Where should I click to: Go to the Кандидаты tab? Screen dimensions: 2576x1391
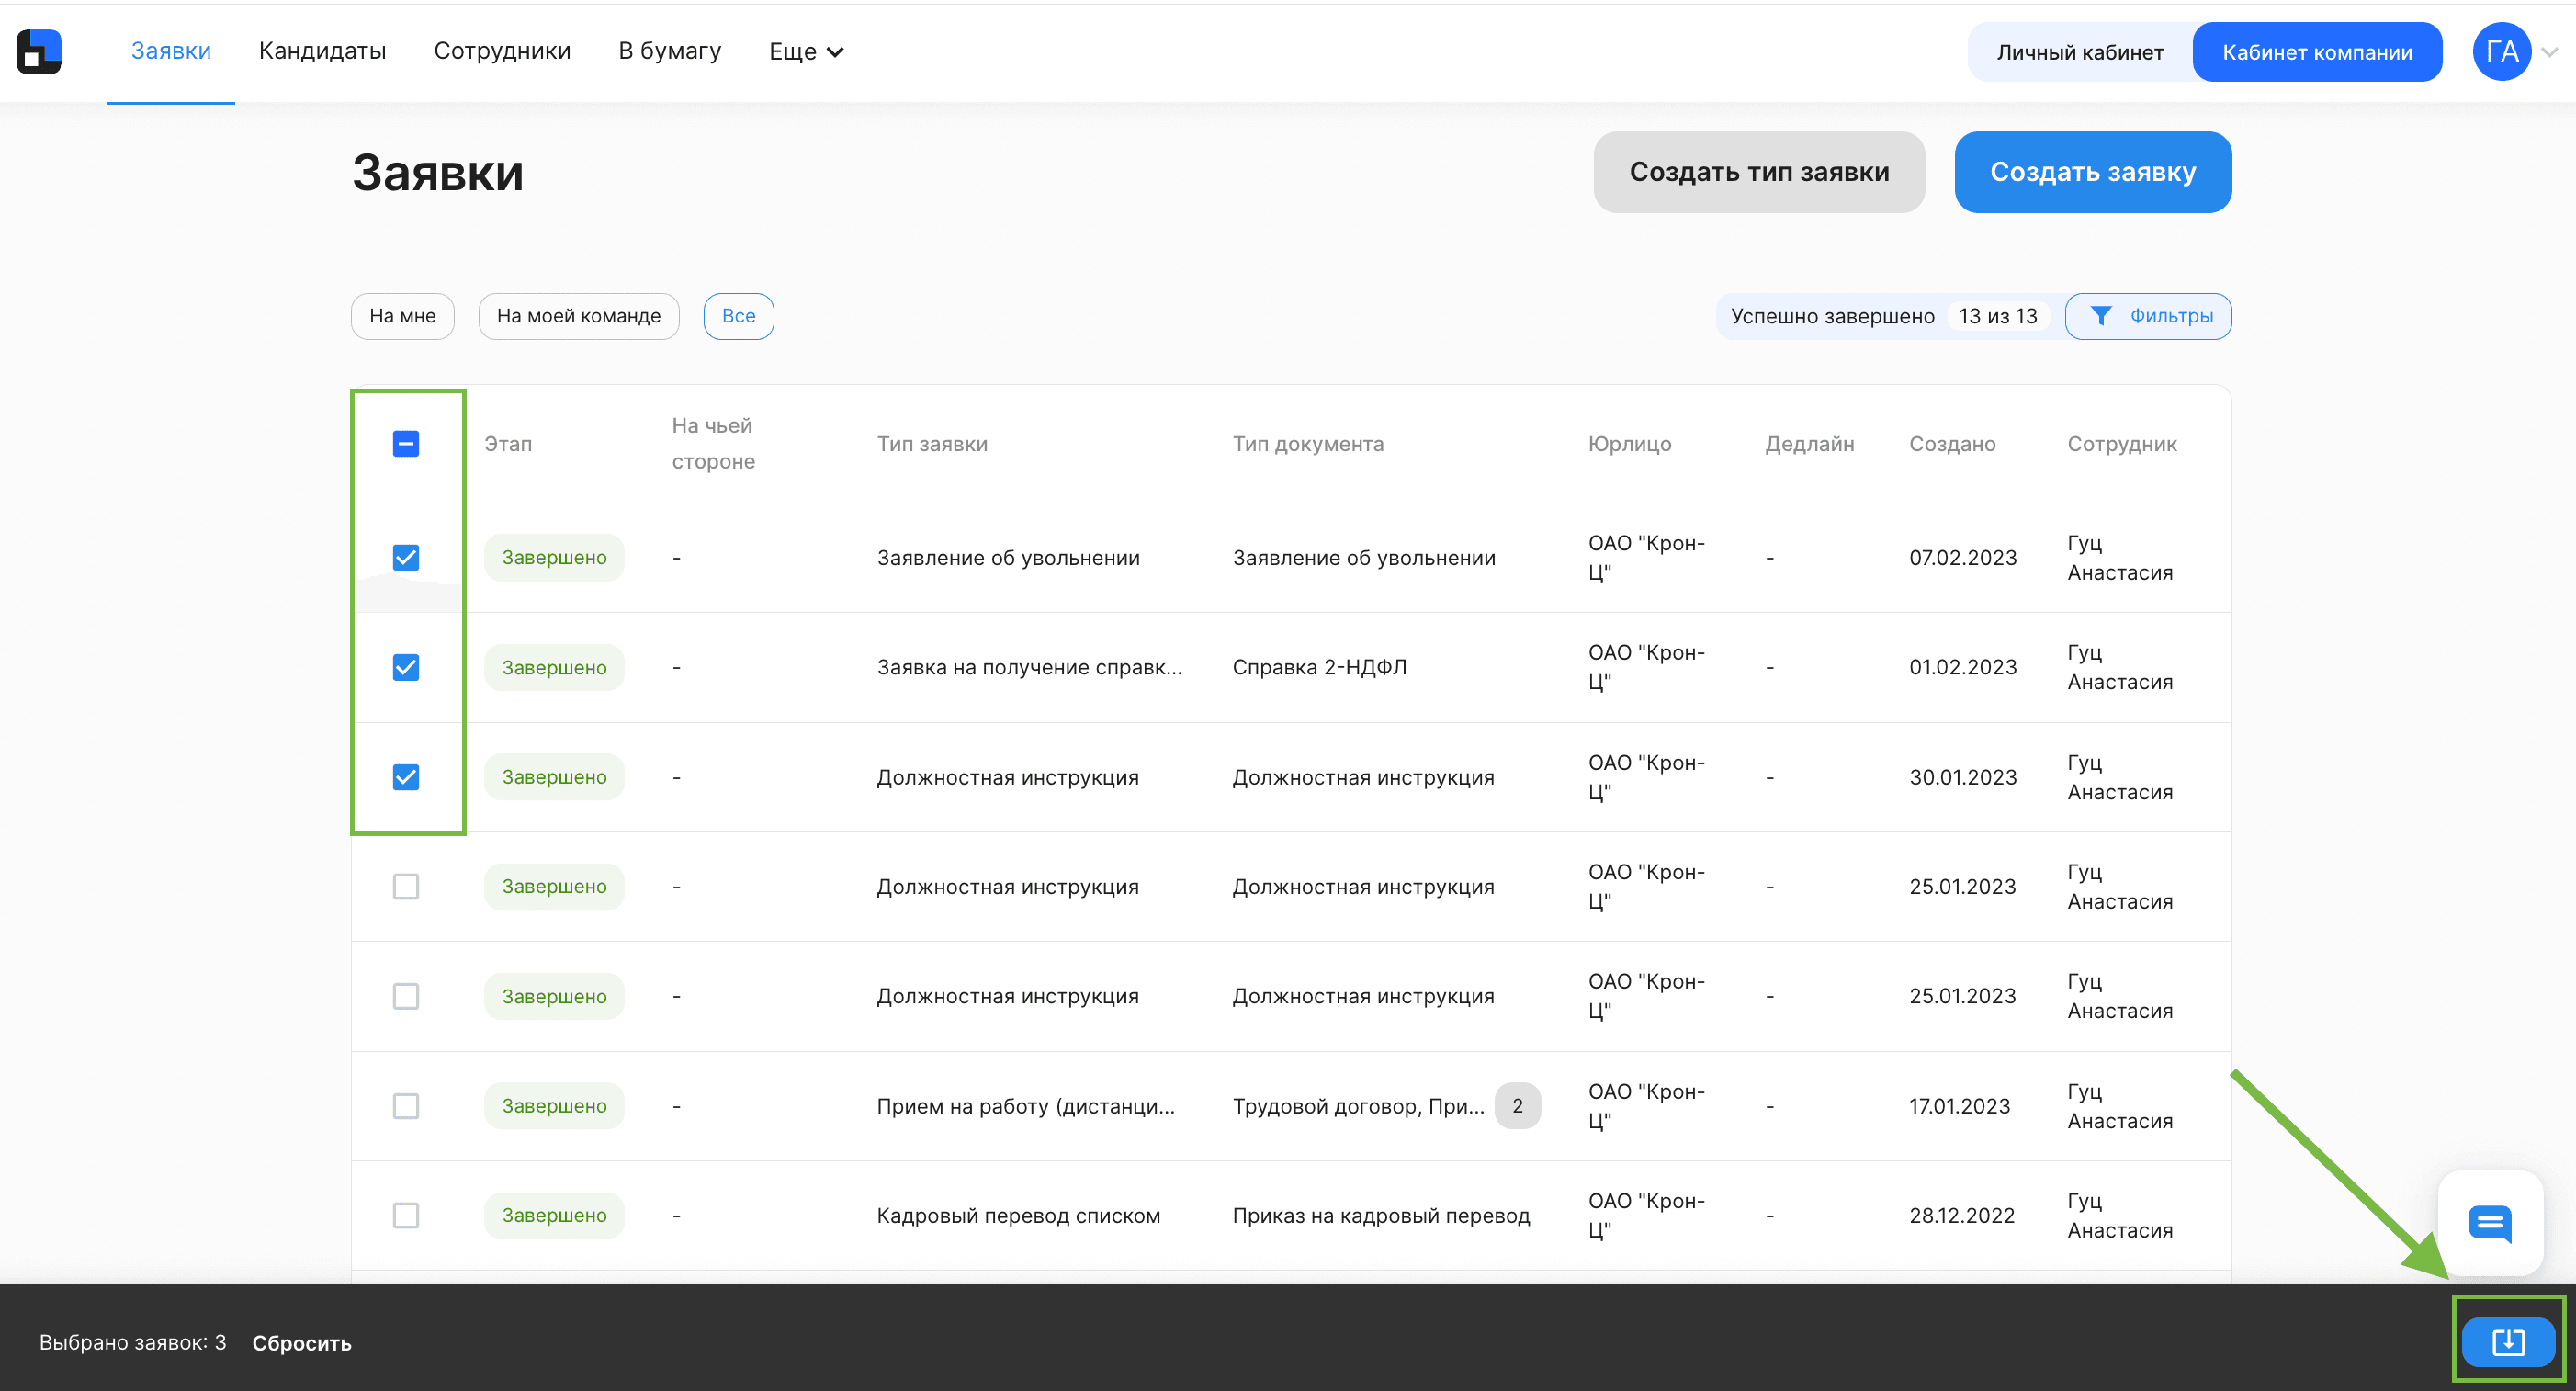pyautogui.click(x=322, y=51)
